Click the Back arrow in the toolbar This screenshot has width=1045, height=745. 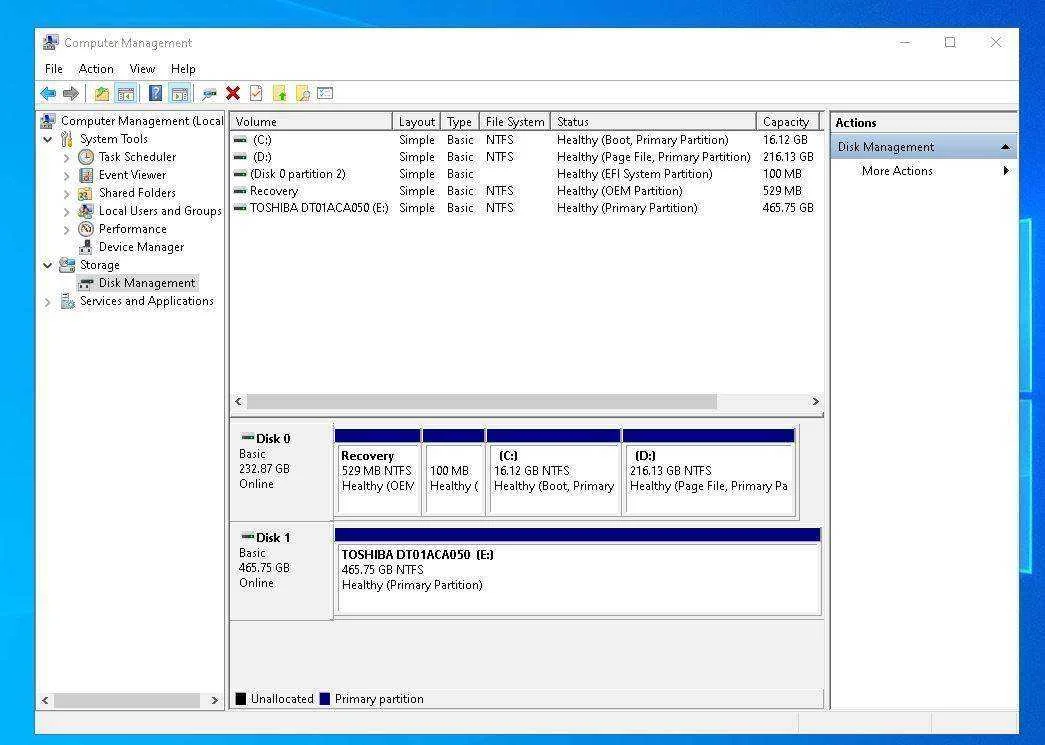(48, 94)
